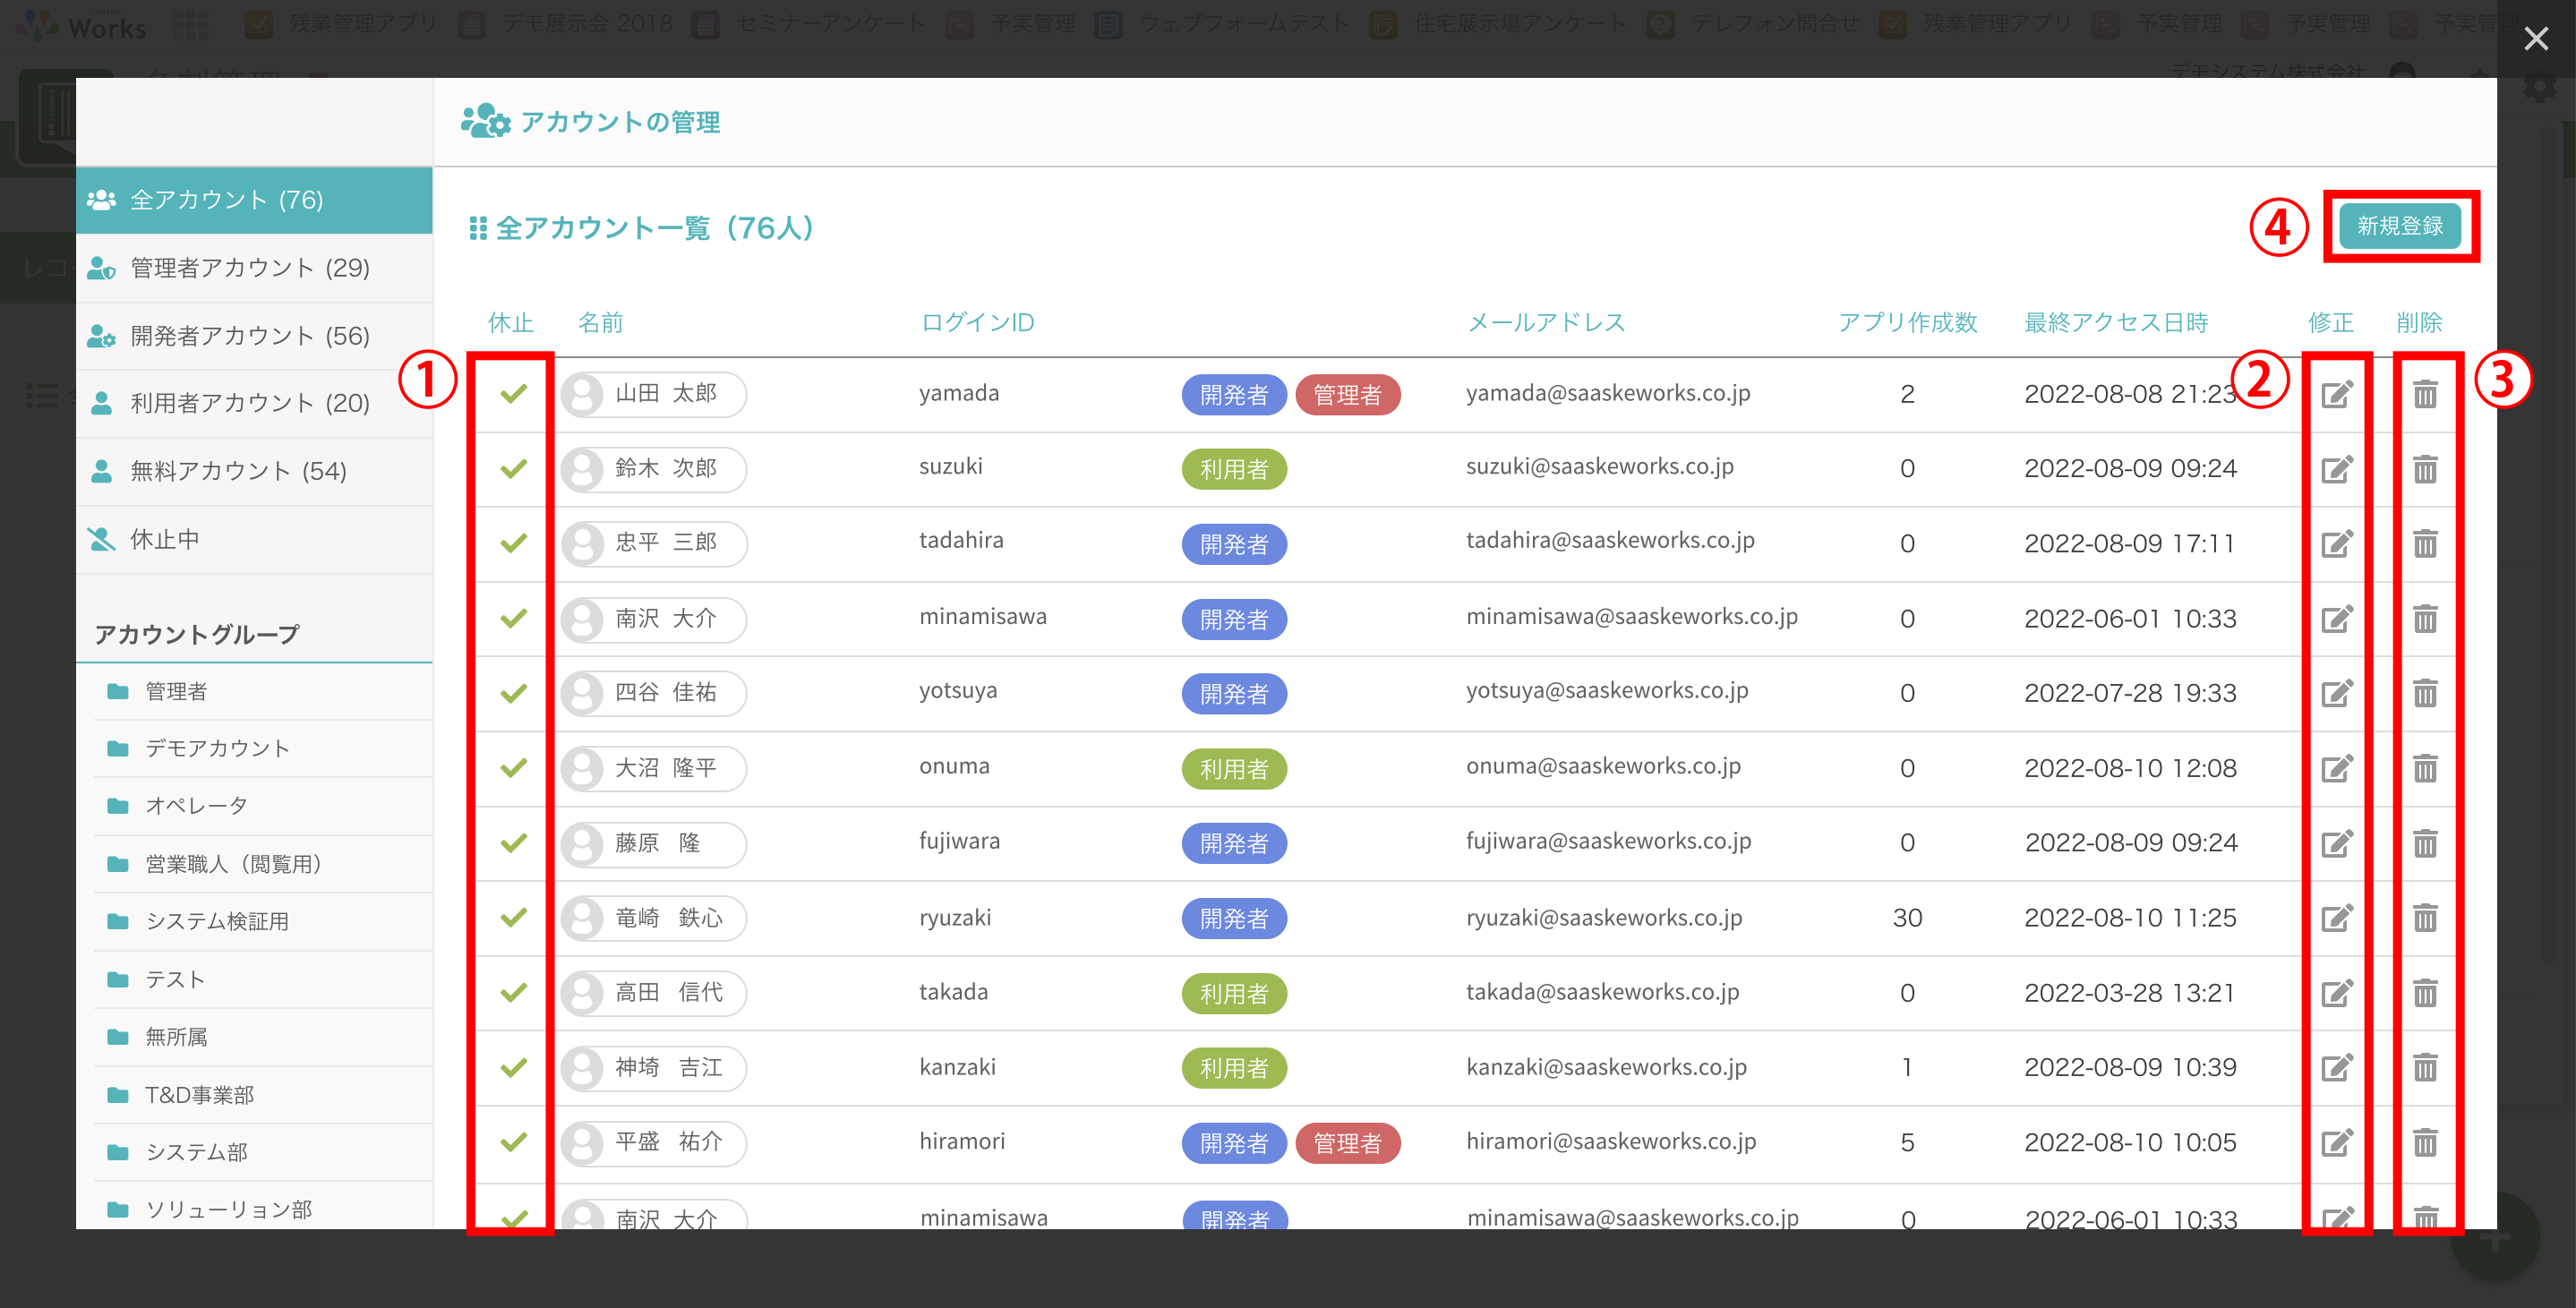
Task: Remove the onuma account with trash icon
Action: coord(2425,768)
